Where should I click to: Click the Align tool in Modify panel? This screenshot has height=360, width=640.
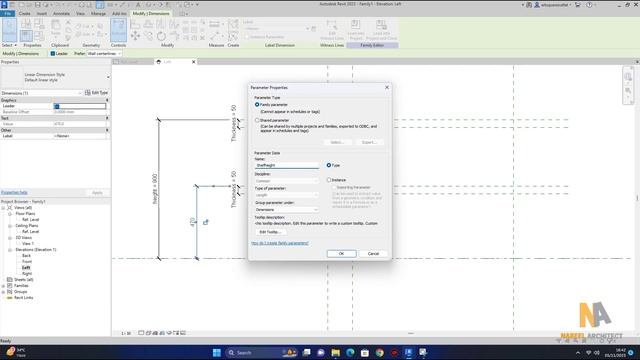(135, 24)
